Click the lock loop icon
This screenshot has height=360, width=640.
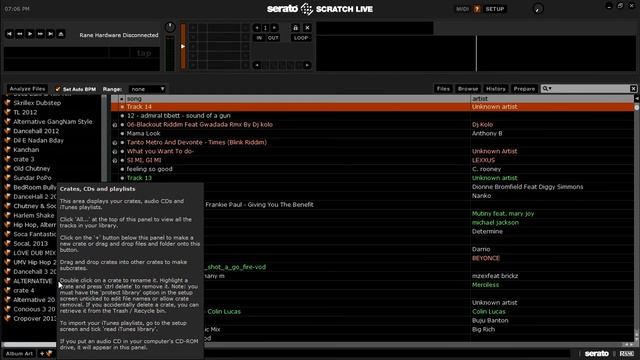click(x=295, y=28)
